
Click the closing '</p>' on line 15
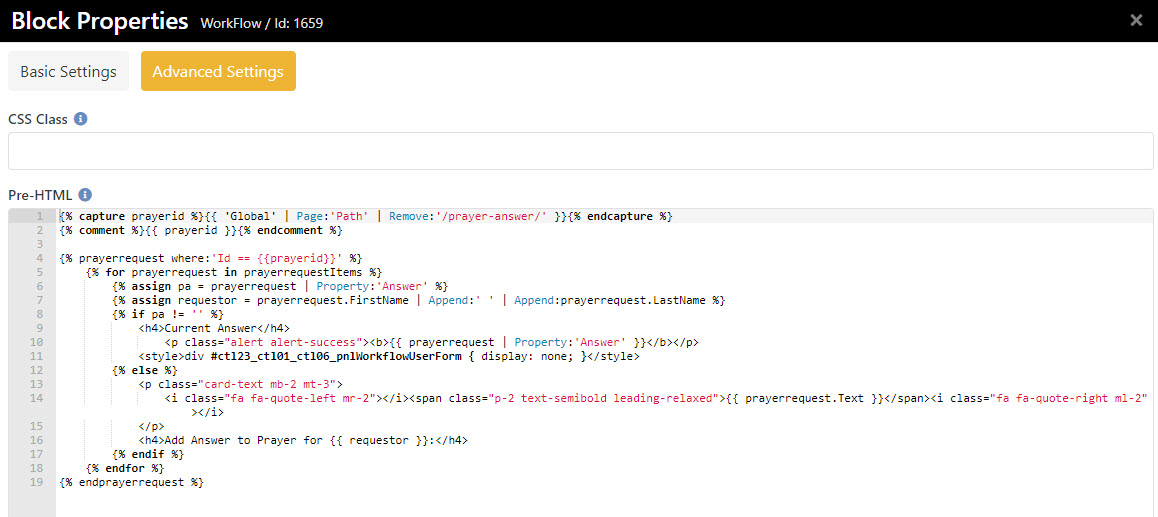pos(151,426)
